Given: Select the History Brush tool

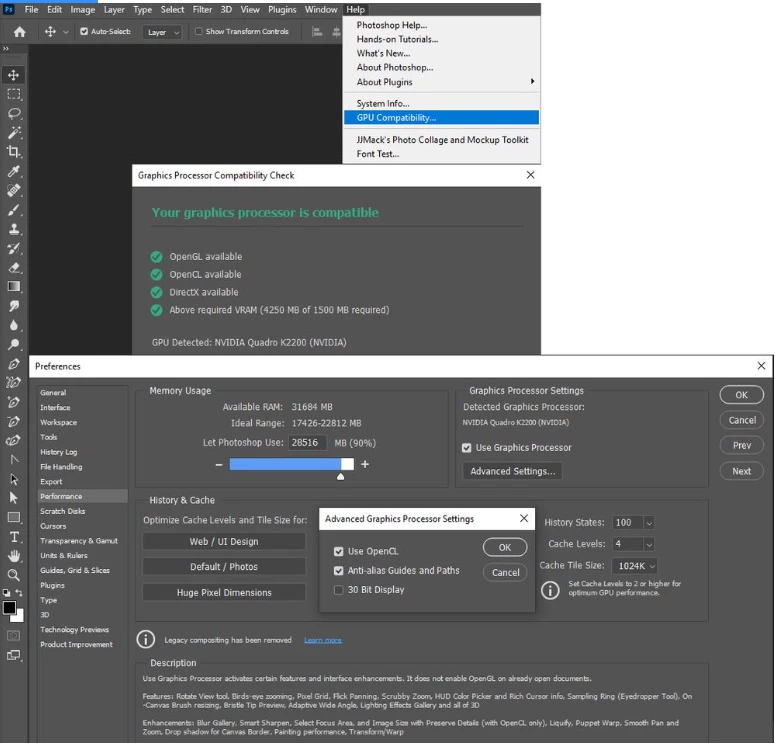Looking at the screenshot, I should 13,248.
